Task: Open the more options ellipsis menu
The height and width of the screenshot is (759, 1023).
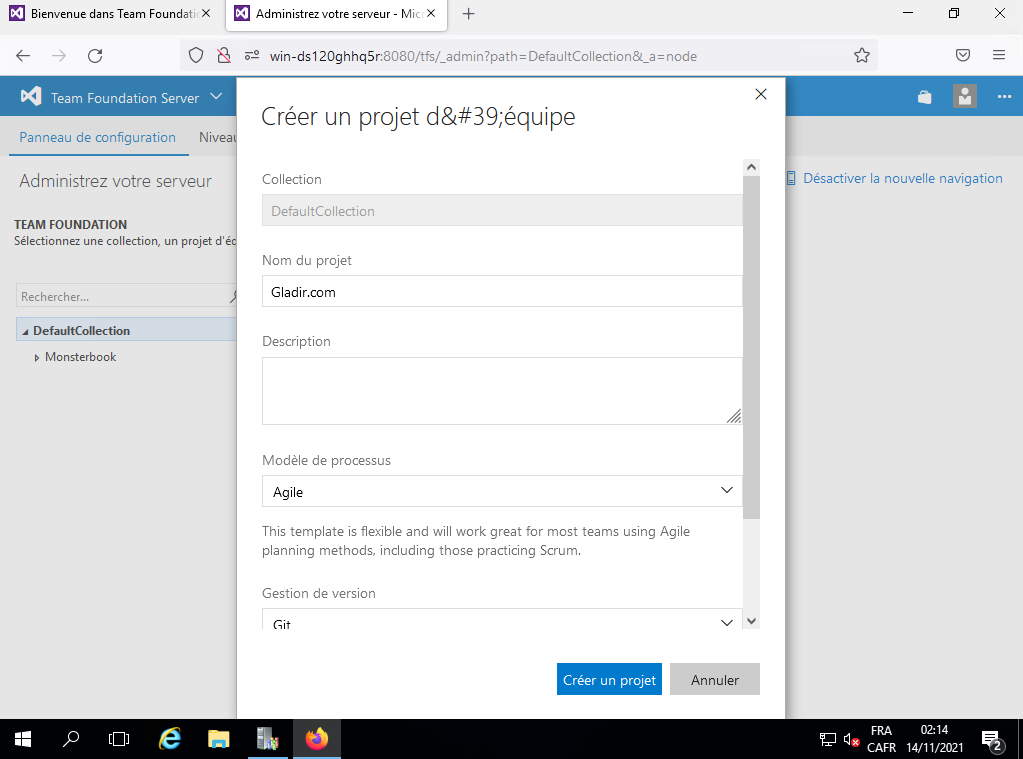Action: pyautogui.click(x=1004, y=97)
